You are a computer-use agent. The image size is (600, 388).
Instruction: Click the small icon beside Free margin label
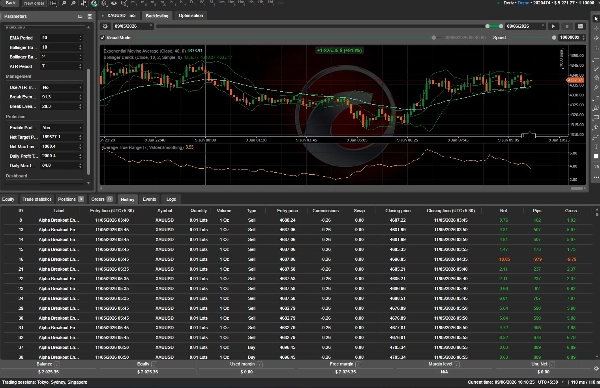click(x=357, y=364)
